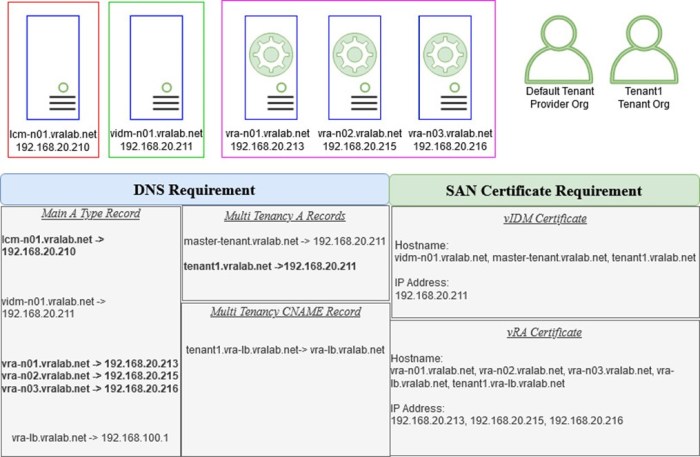Select the vRA Certificate heading
This screenshot has height=457, width=700.
[543, 333]
